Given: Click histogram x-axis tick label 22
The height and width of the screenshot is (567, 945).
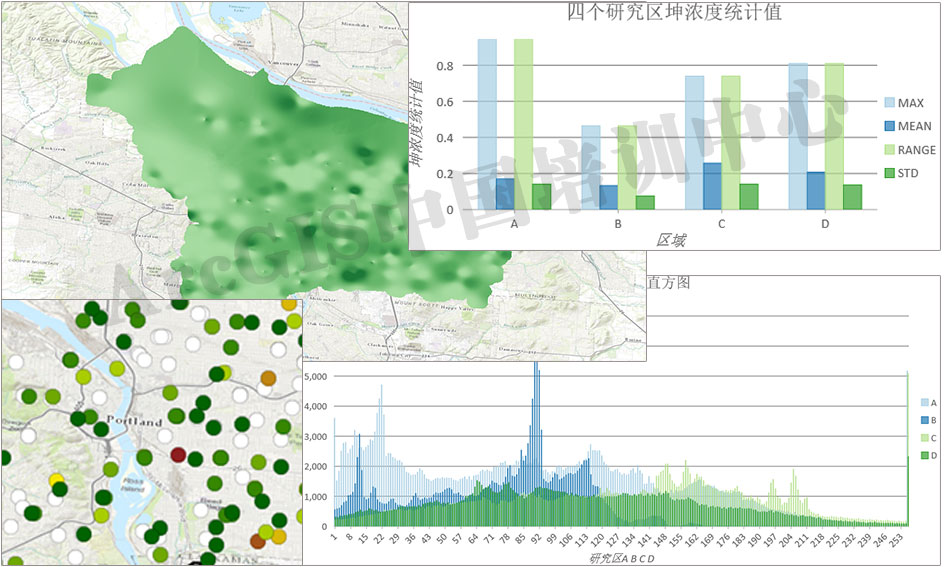Looking at the screenshot, I should (x=378, y=538).
